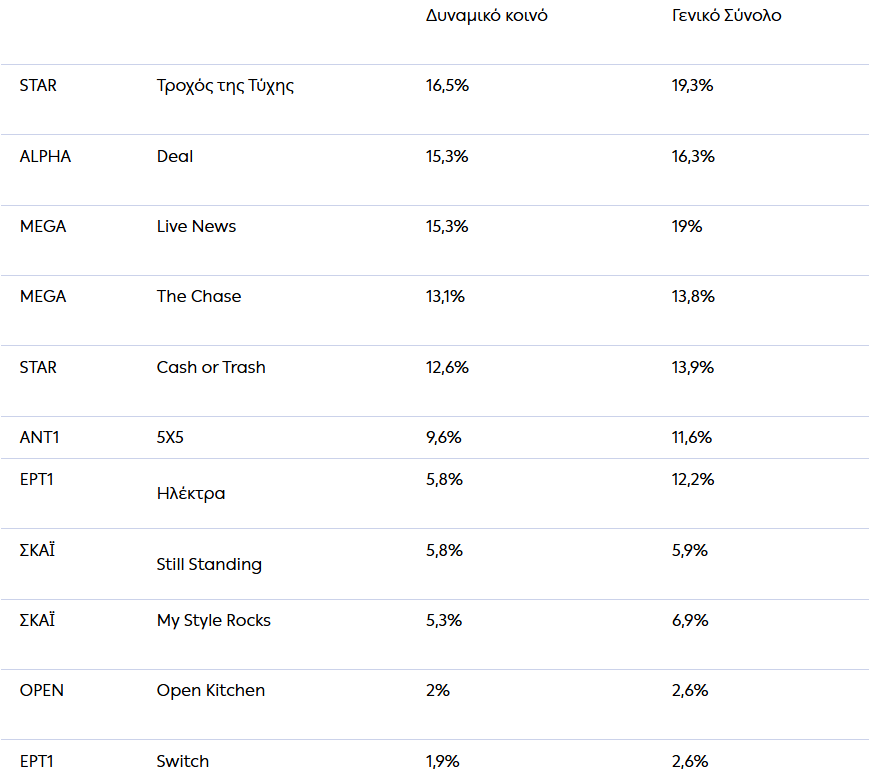Click 'The Chase' program name
869x775 pixels.
pos(199,296)
